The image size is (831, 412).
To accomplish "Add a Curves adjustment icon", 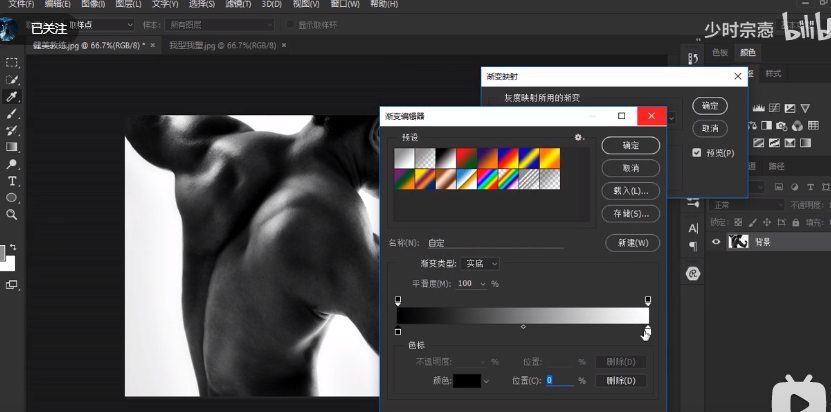I will point(774,108).
